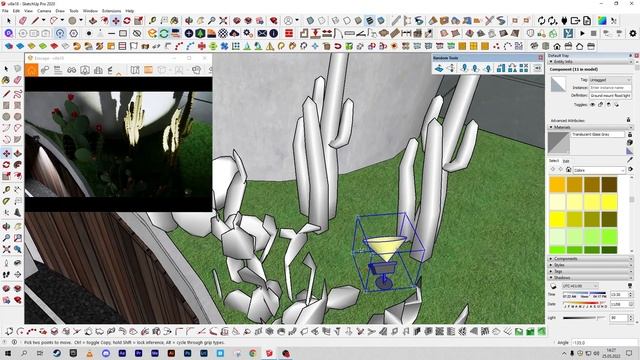
Task: Adjust the Light intensity slider
Action: pos(584,318)
